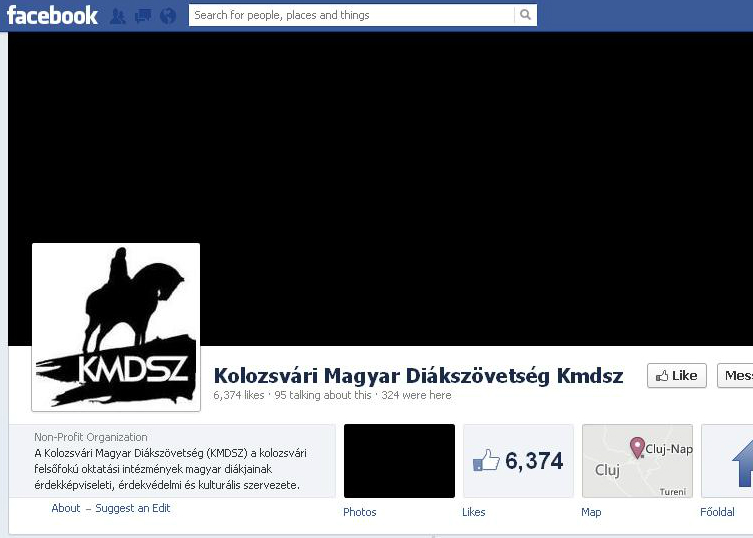Click the 324 were here text
753x538 pixels.
pyautogui.click(x=416, y=395)
